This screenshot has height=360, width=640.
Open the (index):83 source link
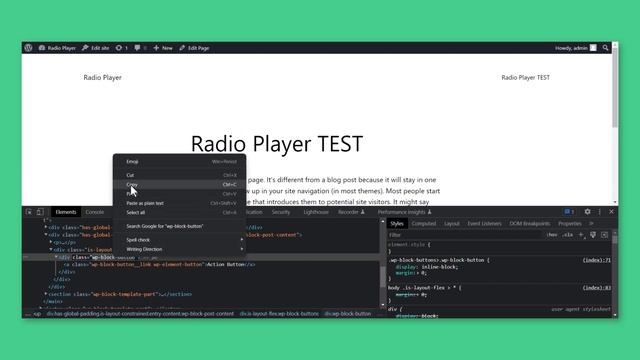point(596,288)
